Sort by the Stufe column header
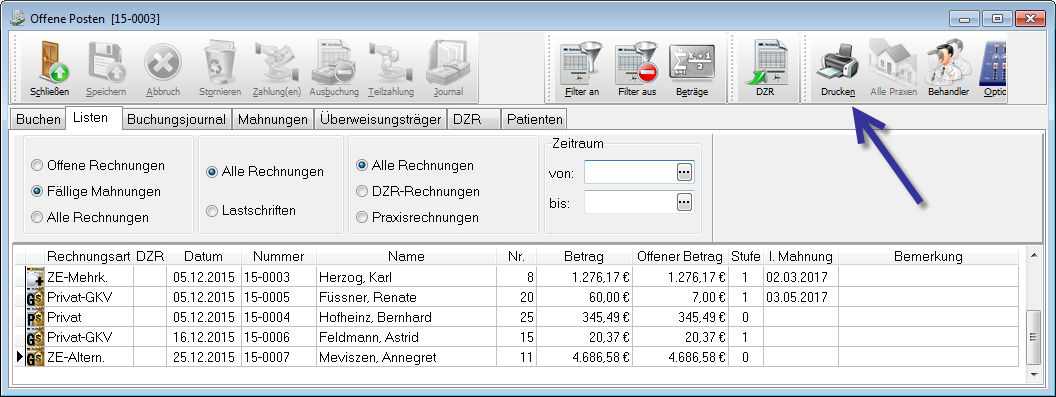Screen dimensions: 1056x397 pos(746,256)
